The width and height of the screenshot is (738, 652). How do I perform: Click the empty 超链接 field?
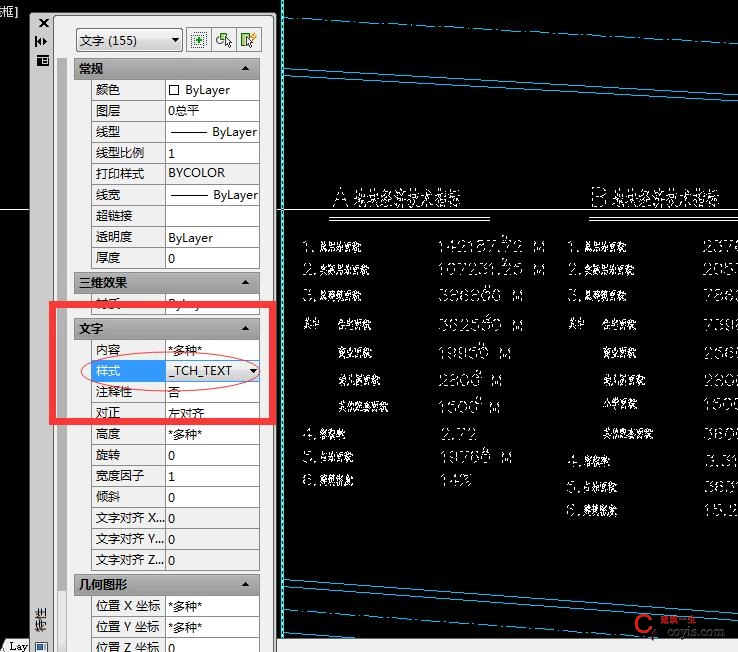point(212,216)
